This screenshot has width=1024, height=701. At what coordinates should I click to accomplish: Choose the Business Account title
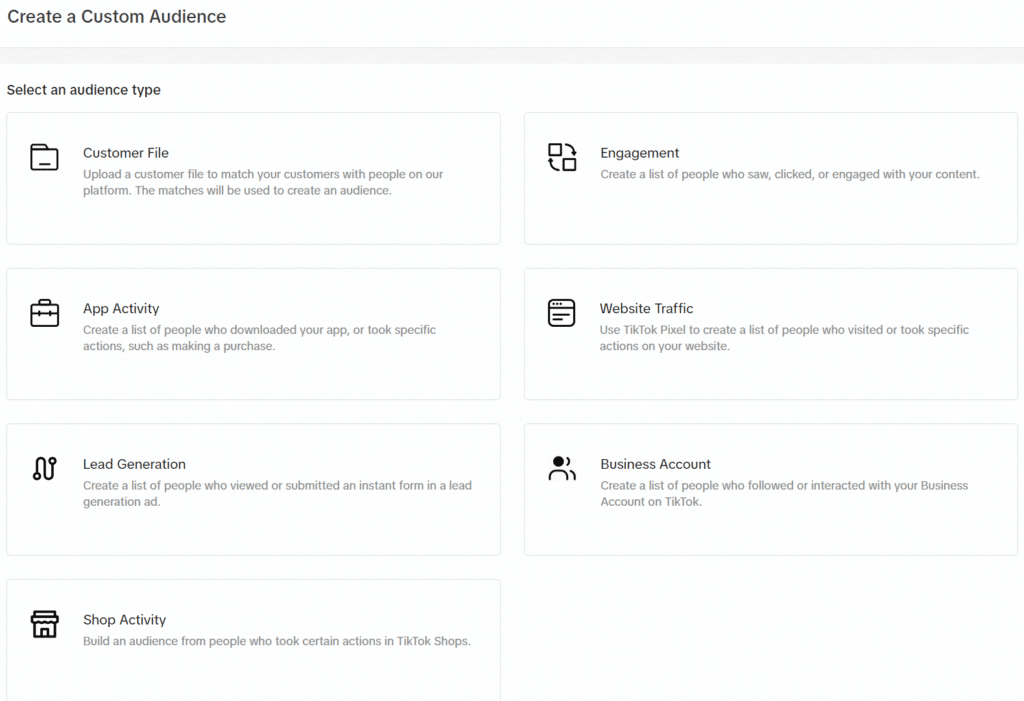click(x=655, y=464)
